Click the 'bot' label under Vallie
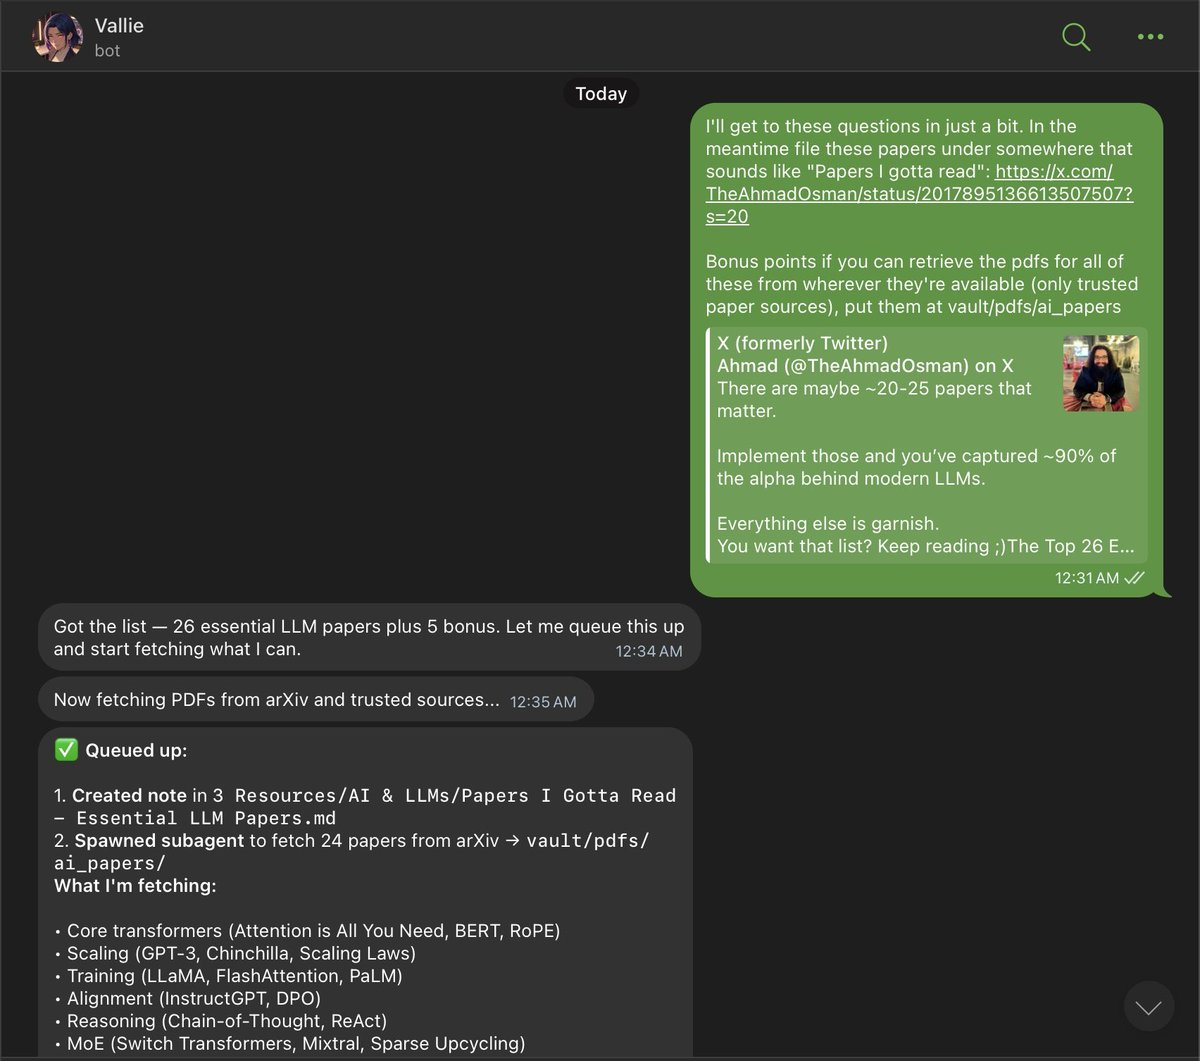1200x1061 pixels. click(x=107, y=50)
